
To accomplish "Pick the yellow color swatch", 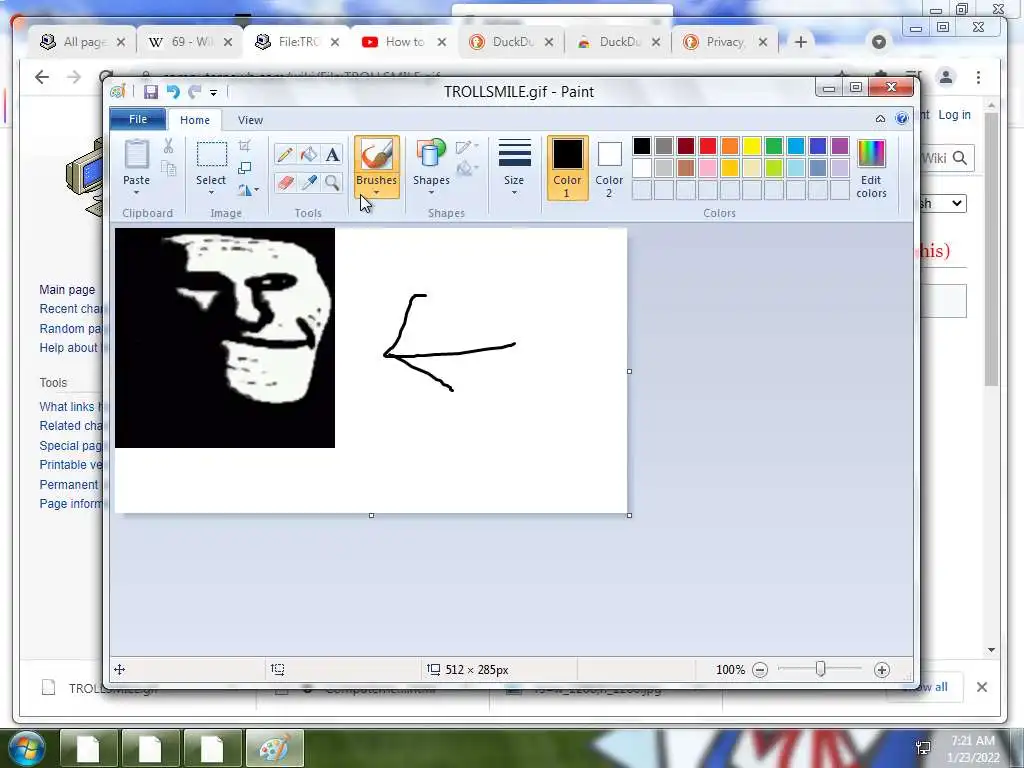I will point(752,146).
